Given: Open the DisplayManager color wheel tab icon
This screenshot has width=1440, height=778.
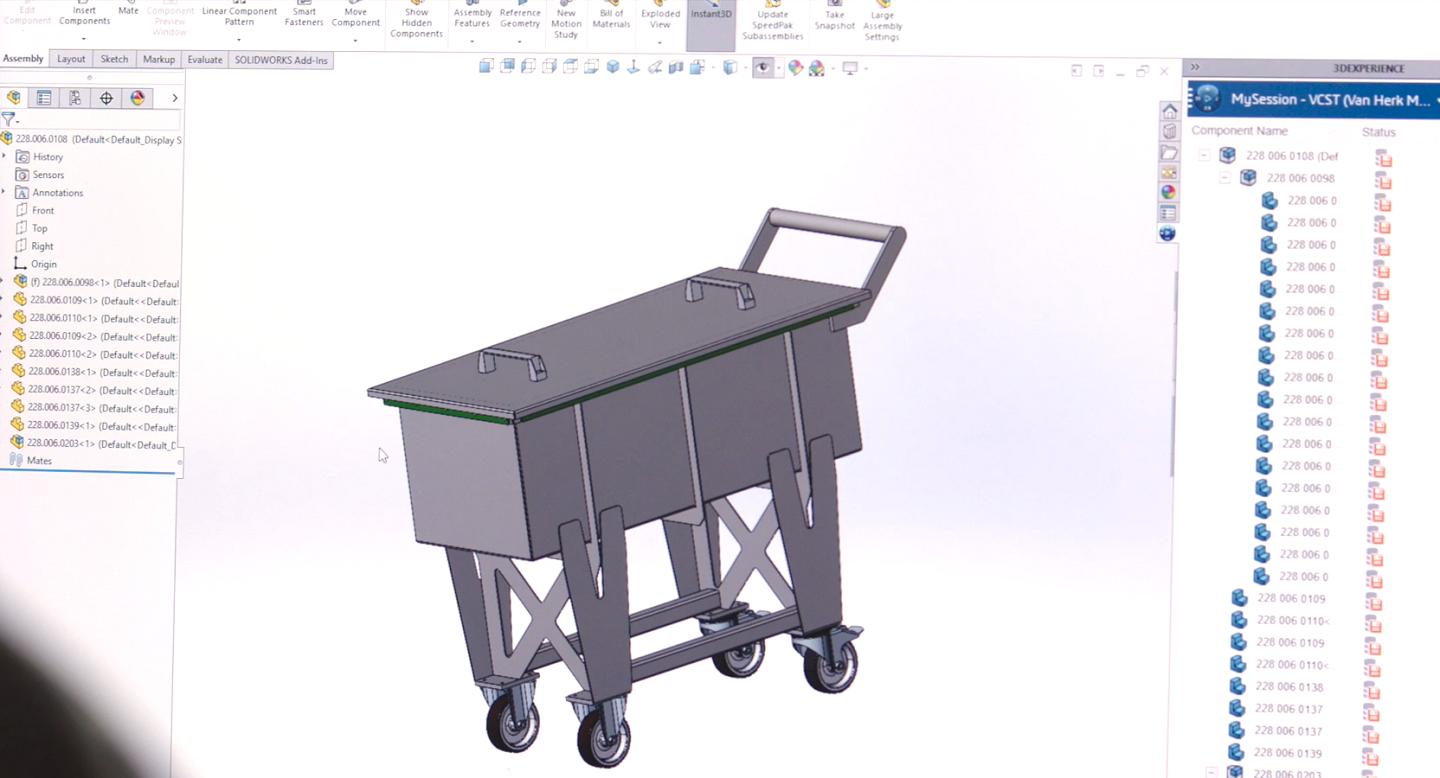Looking at the screenshot, I should tap(137, 97).
